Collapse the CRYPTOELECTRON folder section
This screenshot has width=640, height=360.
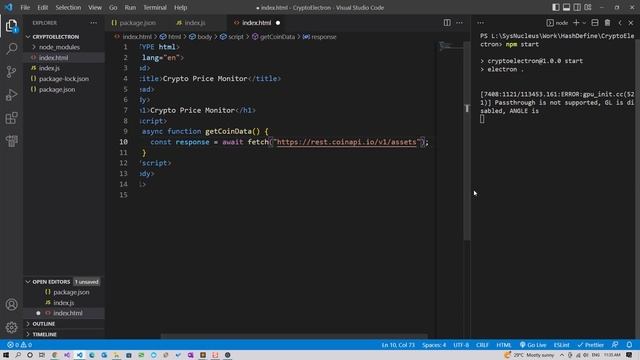tap(56, 37)
